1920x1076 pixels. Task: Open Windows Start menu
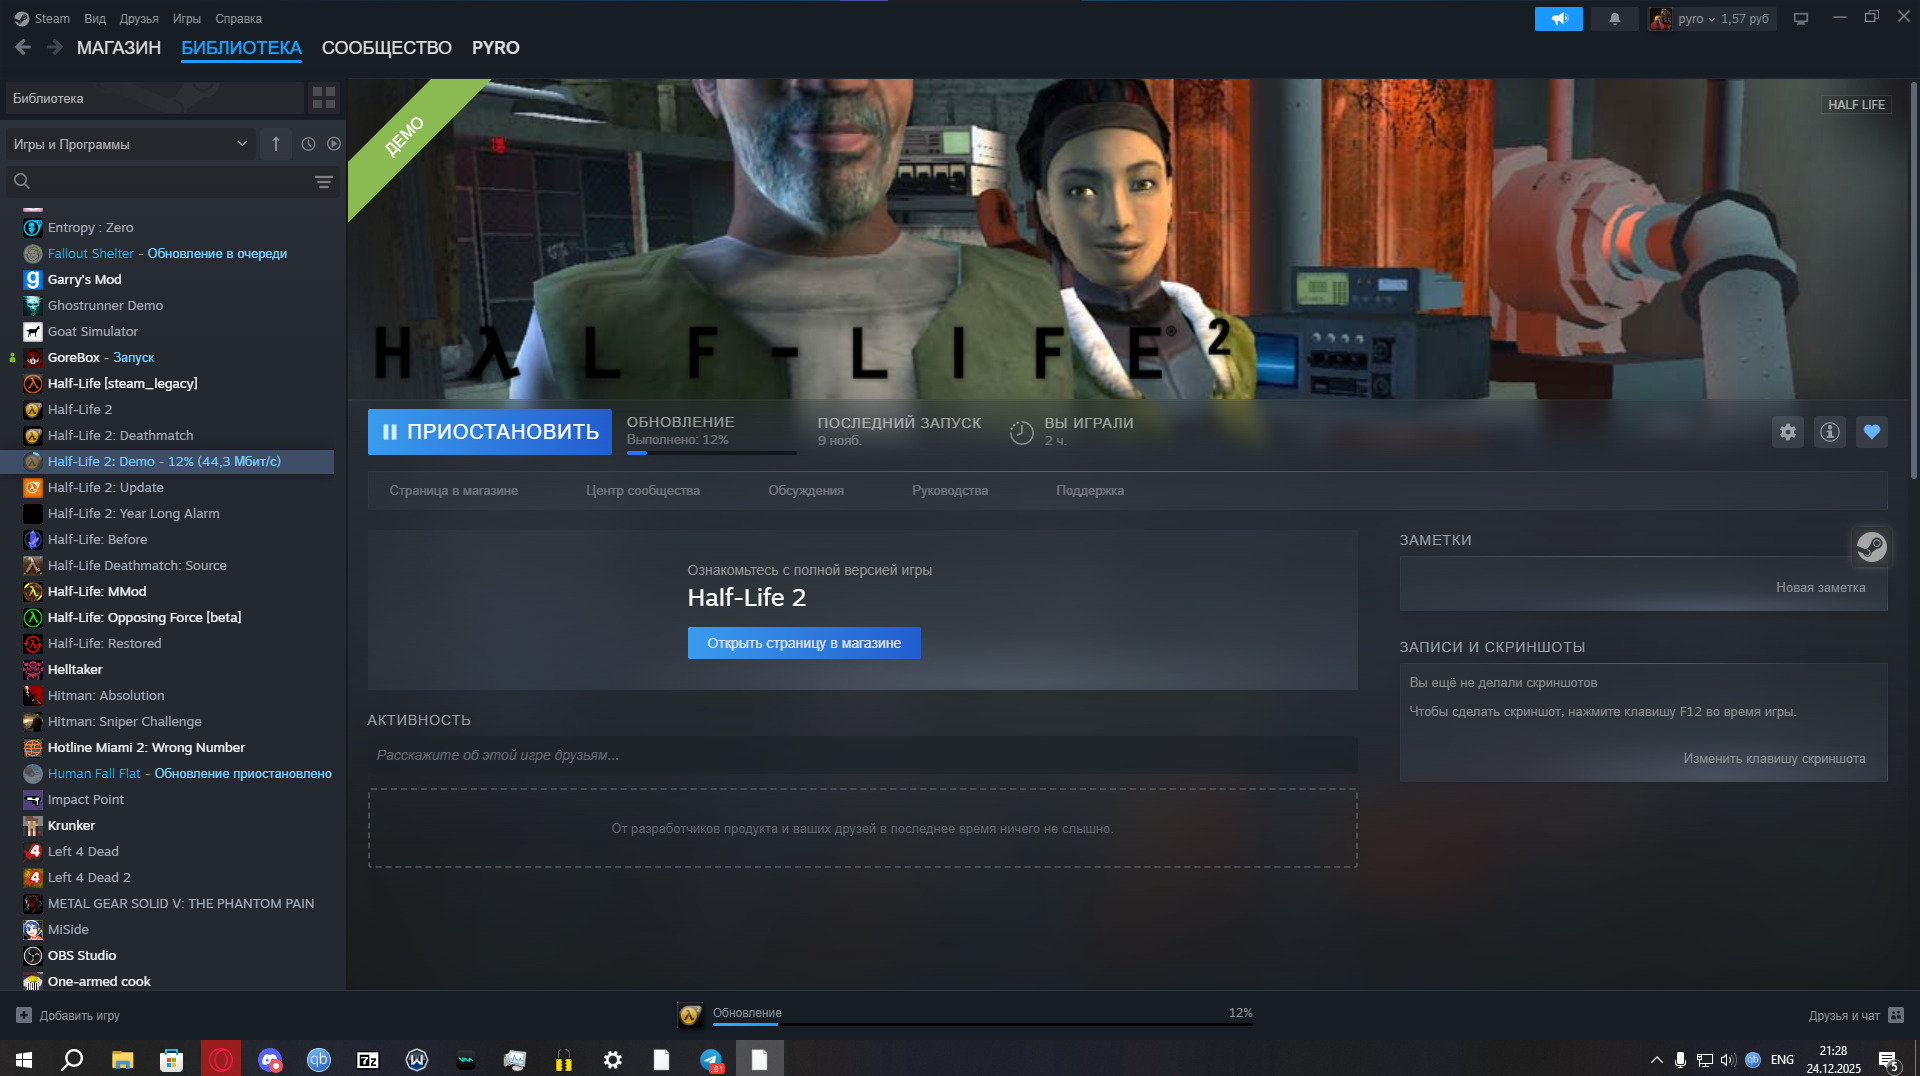tap(24, 1059)
